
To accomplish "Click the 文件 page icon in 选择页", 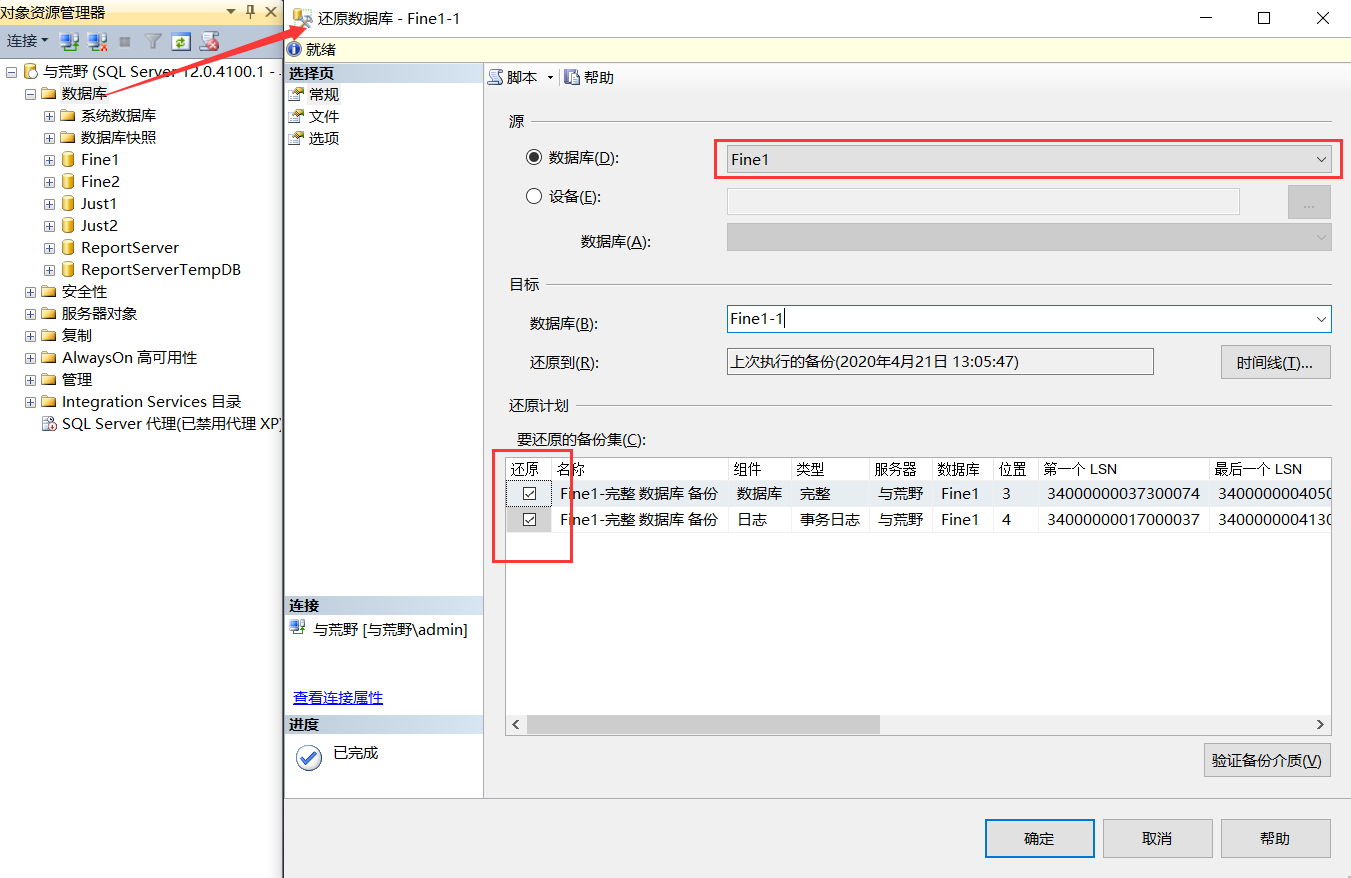I will tap(296, 116).
